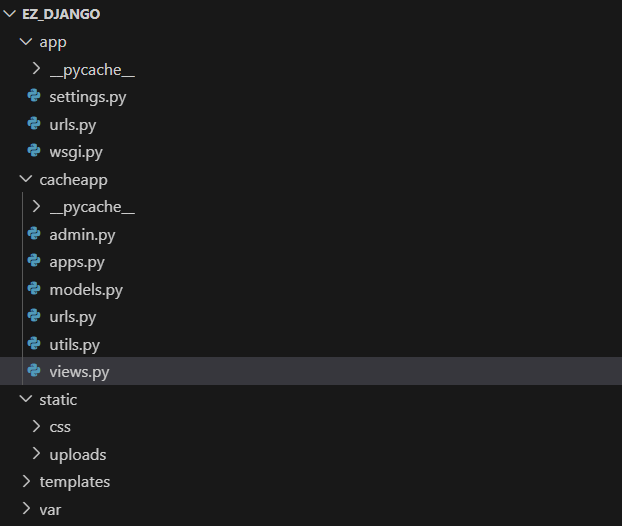Expand the templates folder chevron

tap(26, 482)
